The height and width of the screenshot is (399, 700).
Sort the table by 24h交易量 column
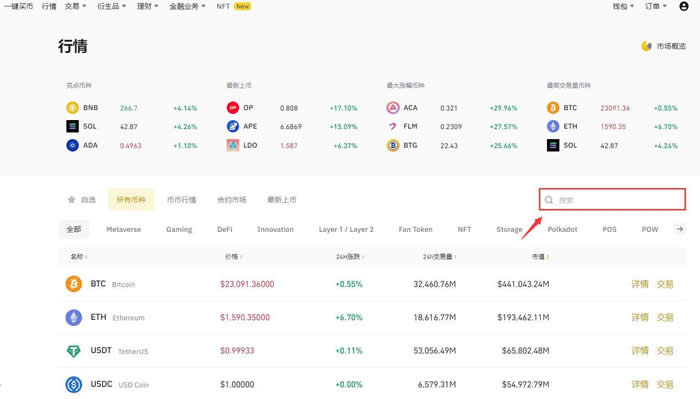coord(439,257)
